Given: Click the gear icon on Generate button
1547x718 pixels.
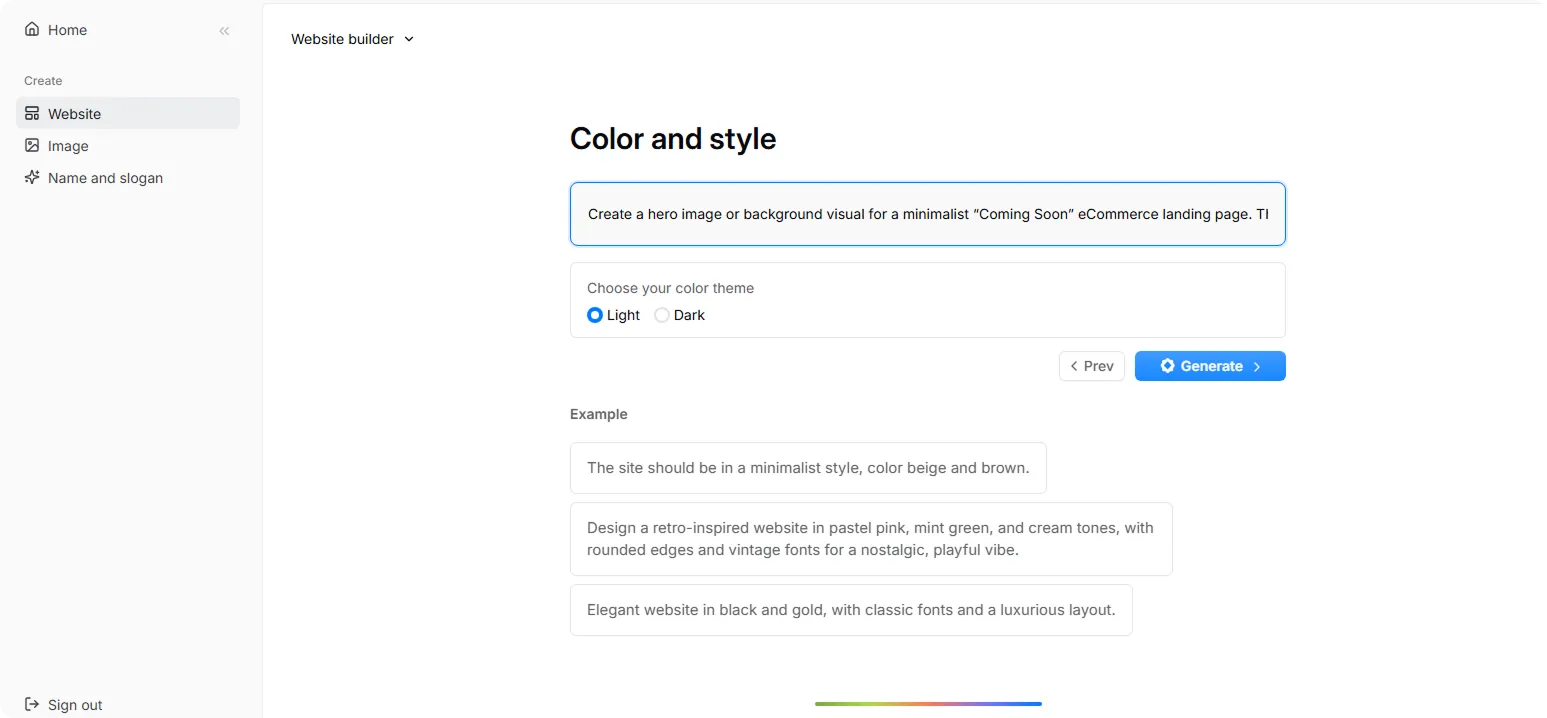Looking at the screenshot, I should coord(1167,366).
